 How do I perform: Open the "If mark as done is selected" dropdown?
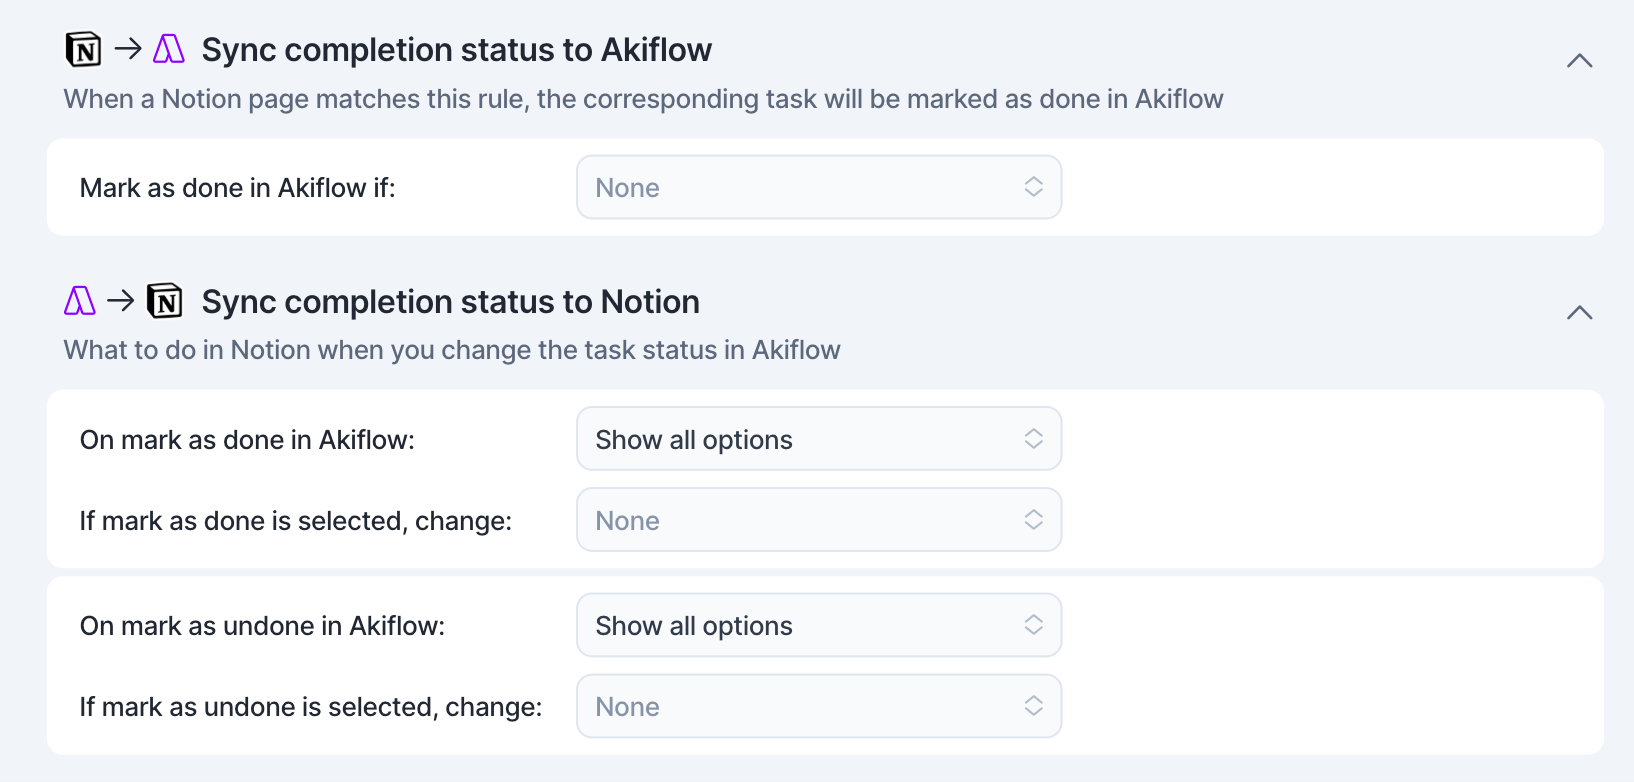tap(818, 520)
